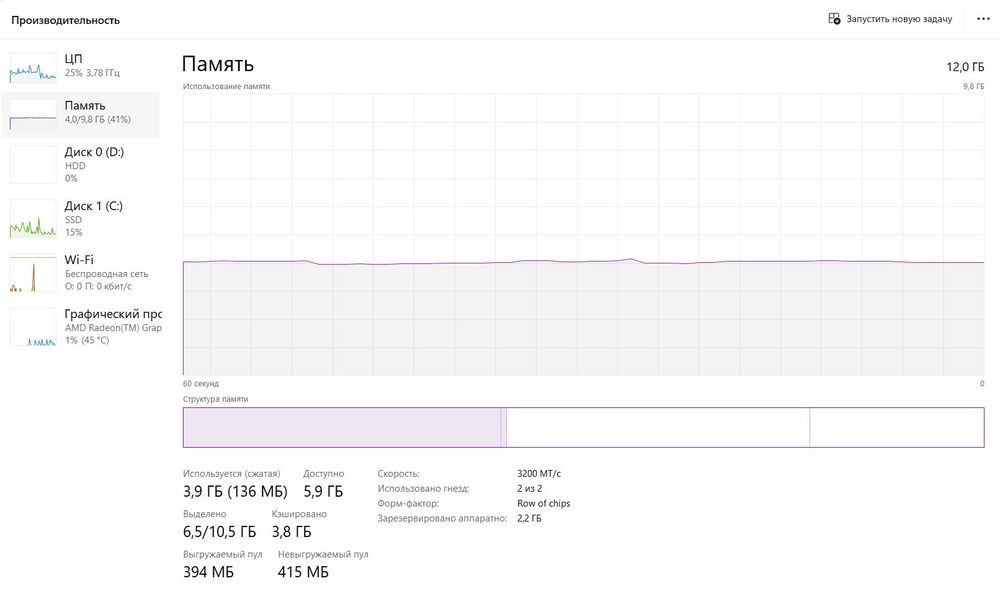The width and height of the screenshot is (1000, 592).
Task: Click the ЦП mini graph thumbnail
Action: (33, 68)
